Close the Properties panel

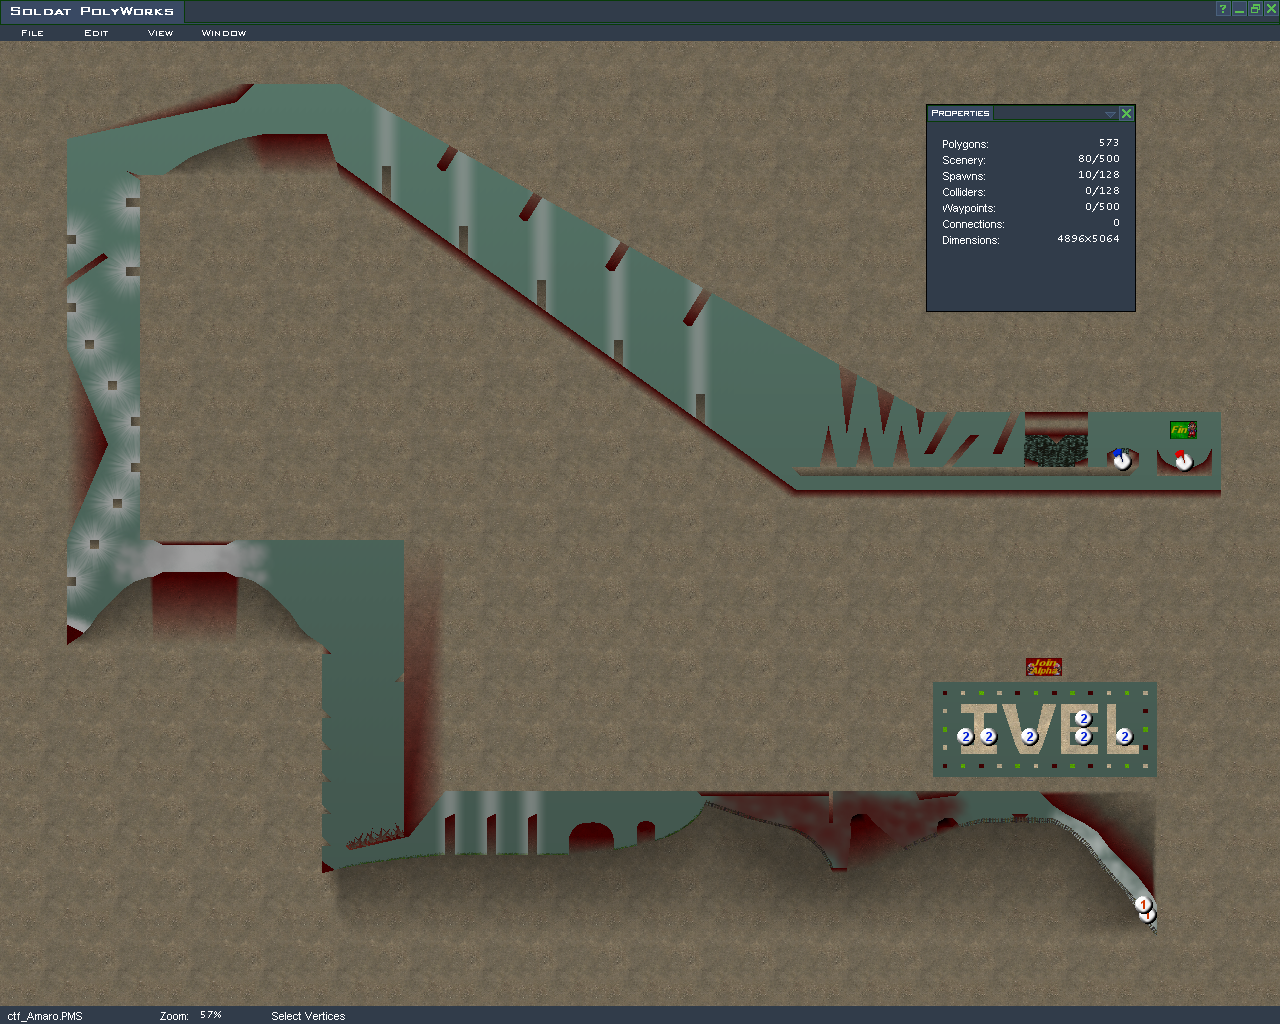[x=1126, y=114]
